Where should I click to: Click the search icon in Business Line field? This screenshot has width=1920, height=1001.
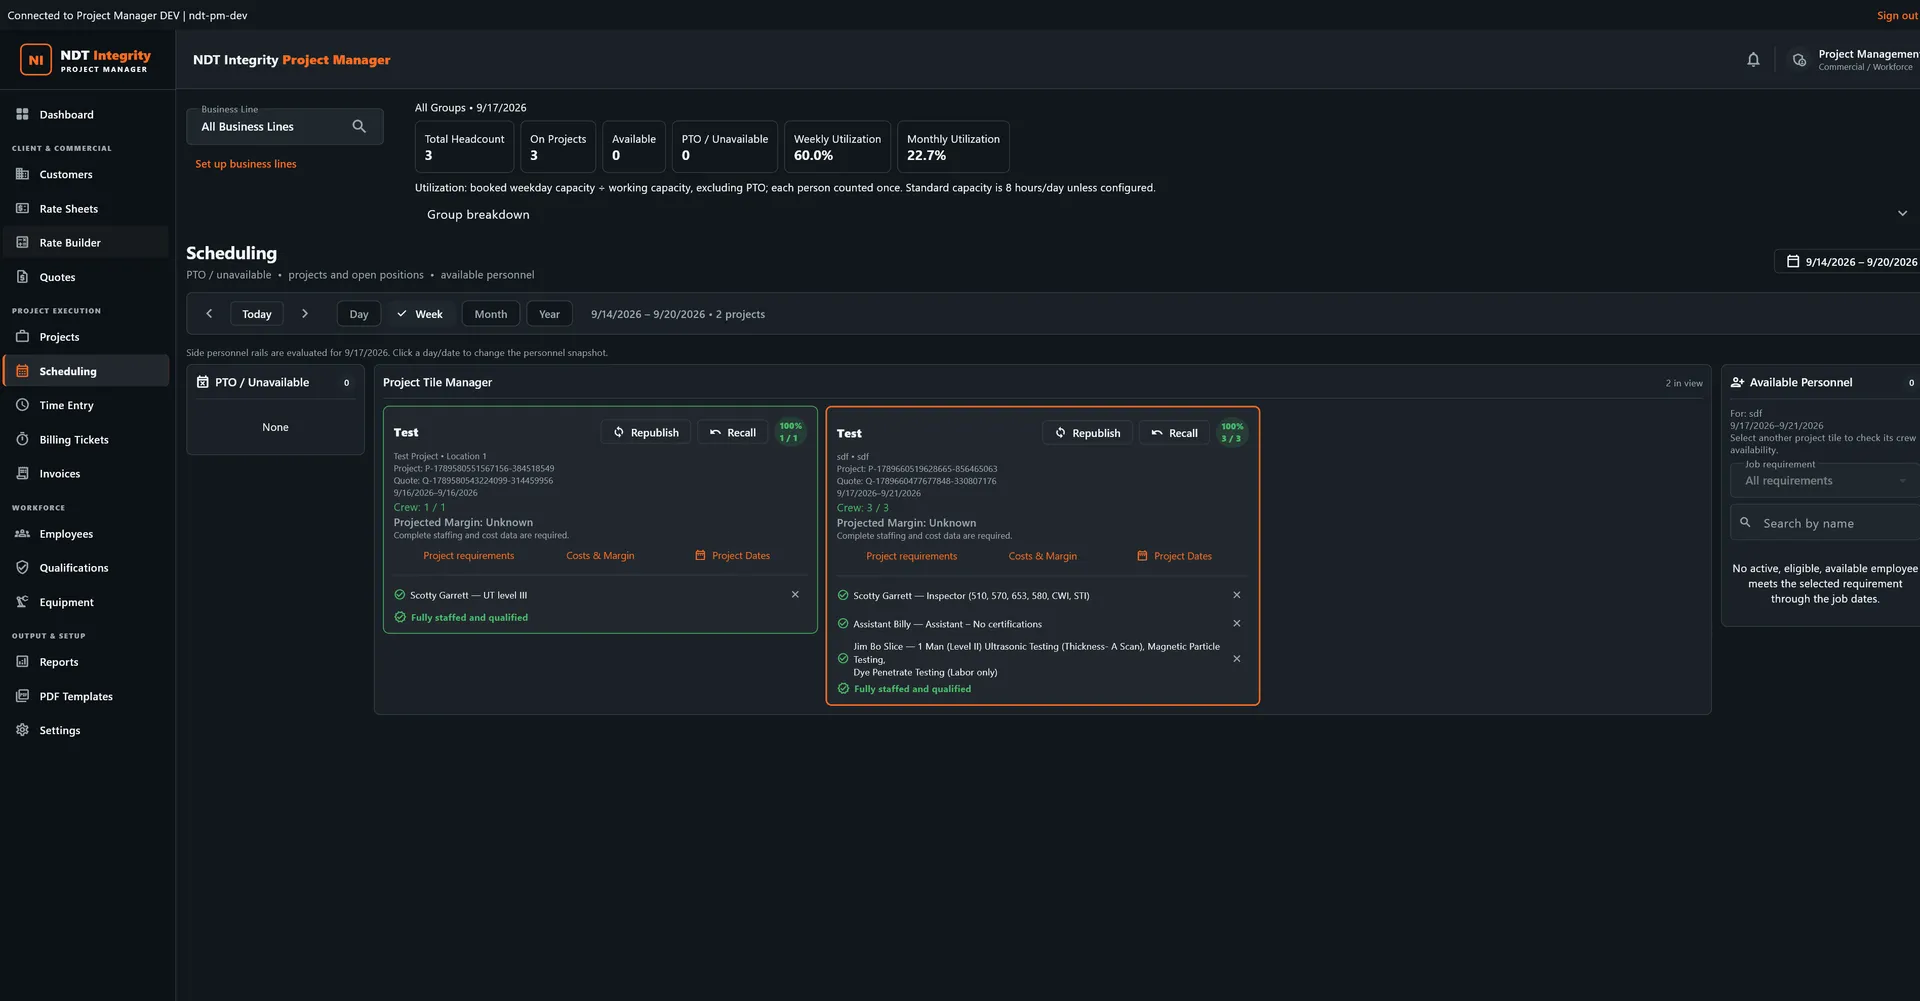(359, 127)
